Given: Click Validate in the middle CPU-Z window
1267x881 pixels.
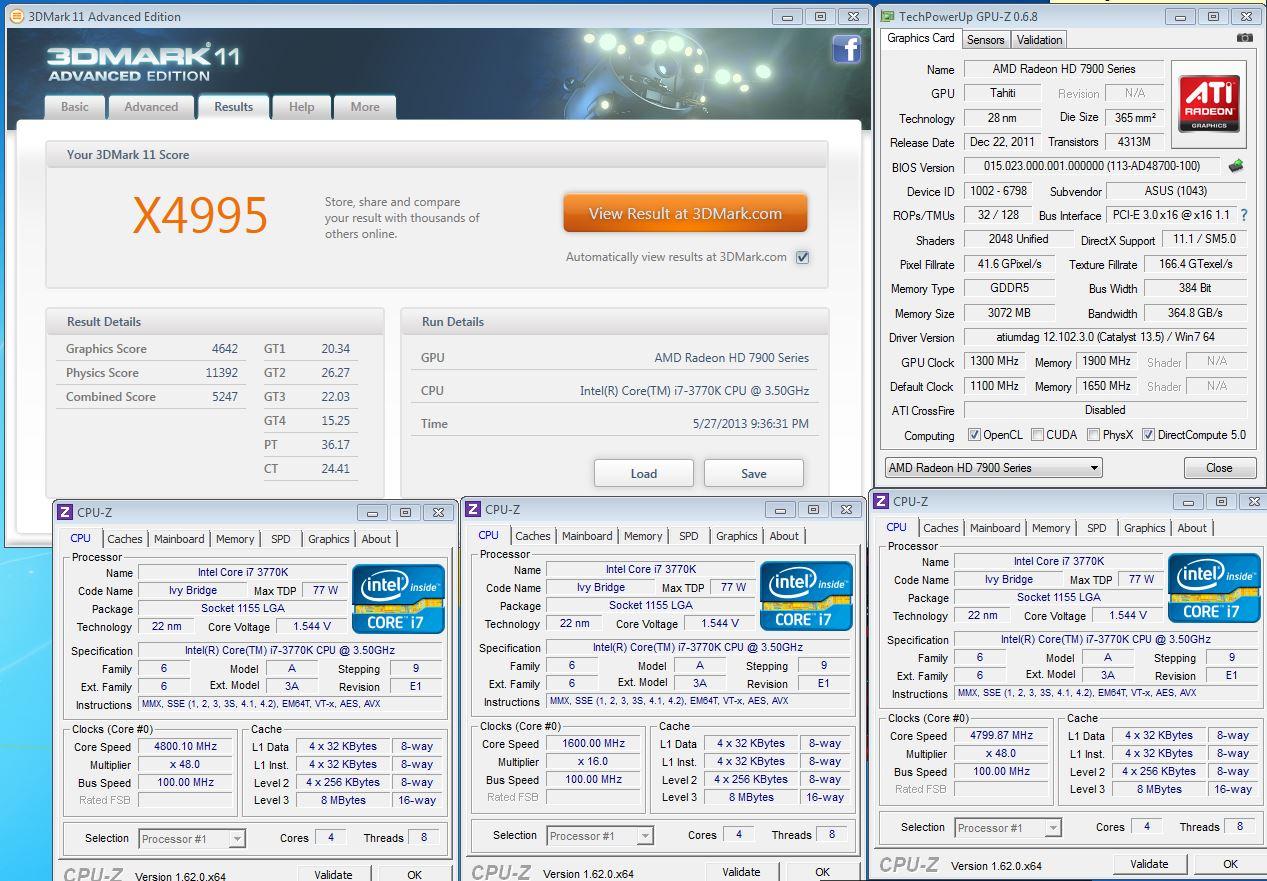Looking at the screenshot, I should [741, 872].
